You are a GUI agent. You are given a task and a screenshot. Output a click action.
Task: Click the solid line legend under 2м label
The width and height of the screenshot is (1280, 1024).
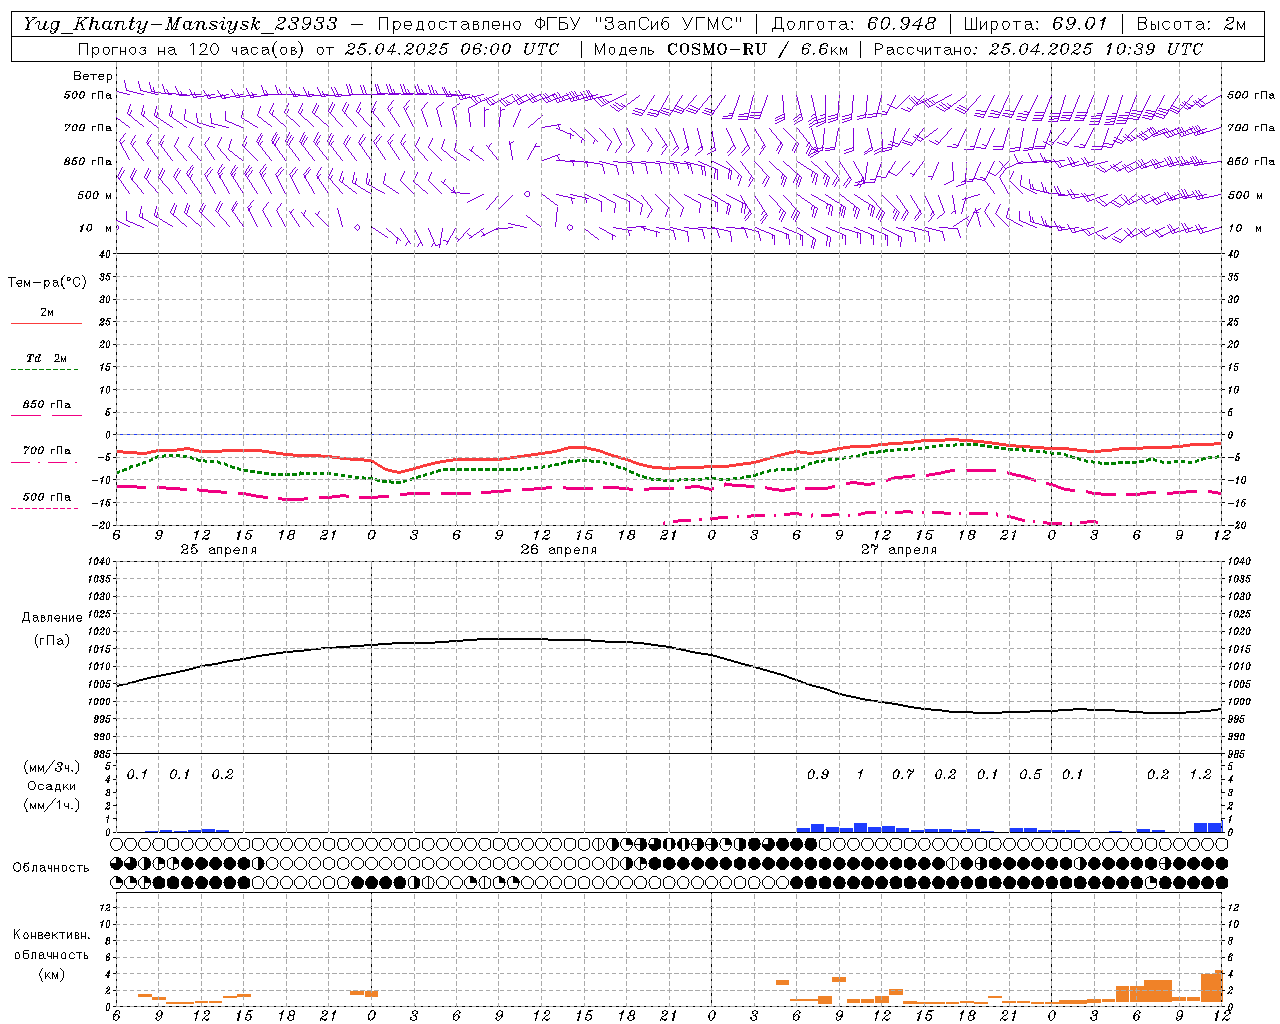[46, 324]
